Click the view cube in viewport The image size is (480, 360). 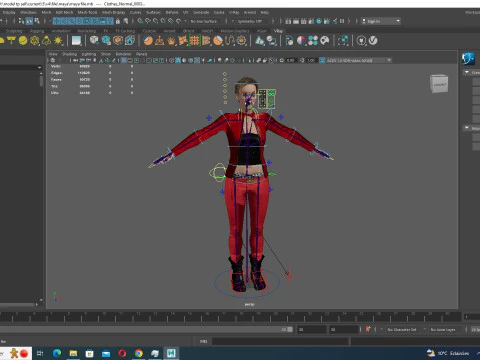click(x=439, y=83)
